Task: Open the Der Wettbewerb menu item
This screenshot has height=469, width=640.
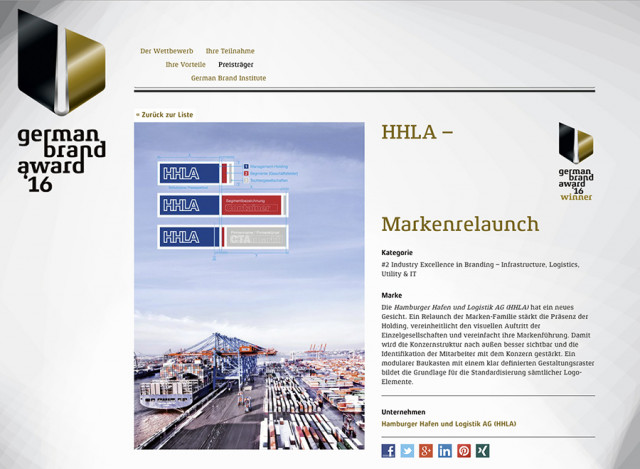Action: coord(167,51)
